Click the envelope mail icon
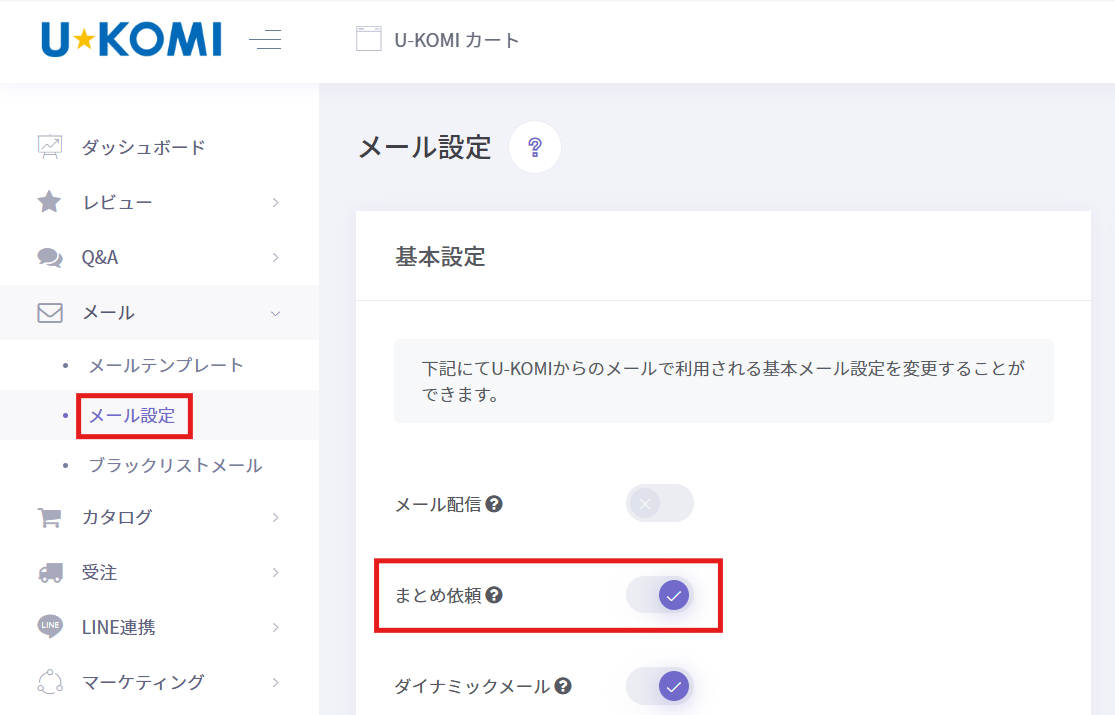Image resolution: width=1115 pixels, height=715 pixels. pos(50,313)
